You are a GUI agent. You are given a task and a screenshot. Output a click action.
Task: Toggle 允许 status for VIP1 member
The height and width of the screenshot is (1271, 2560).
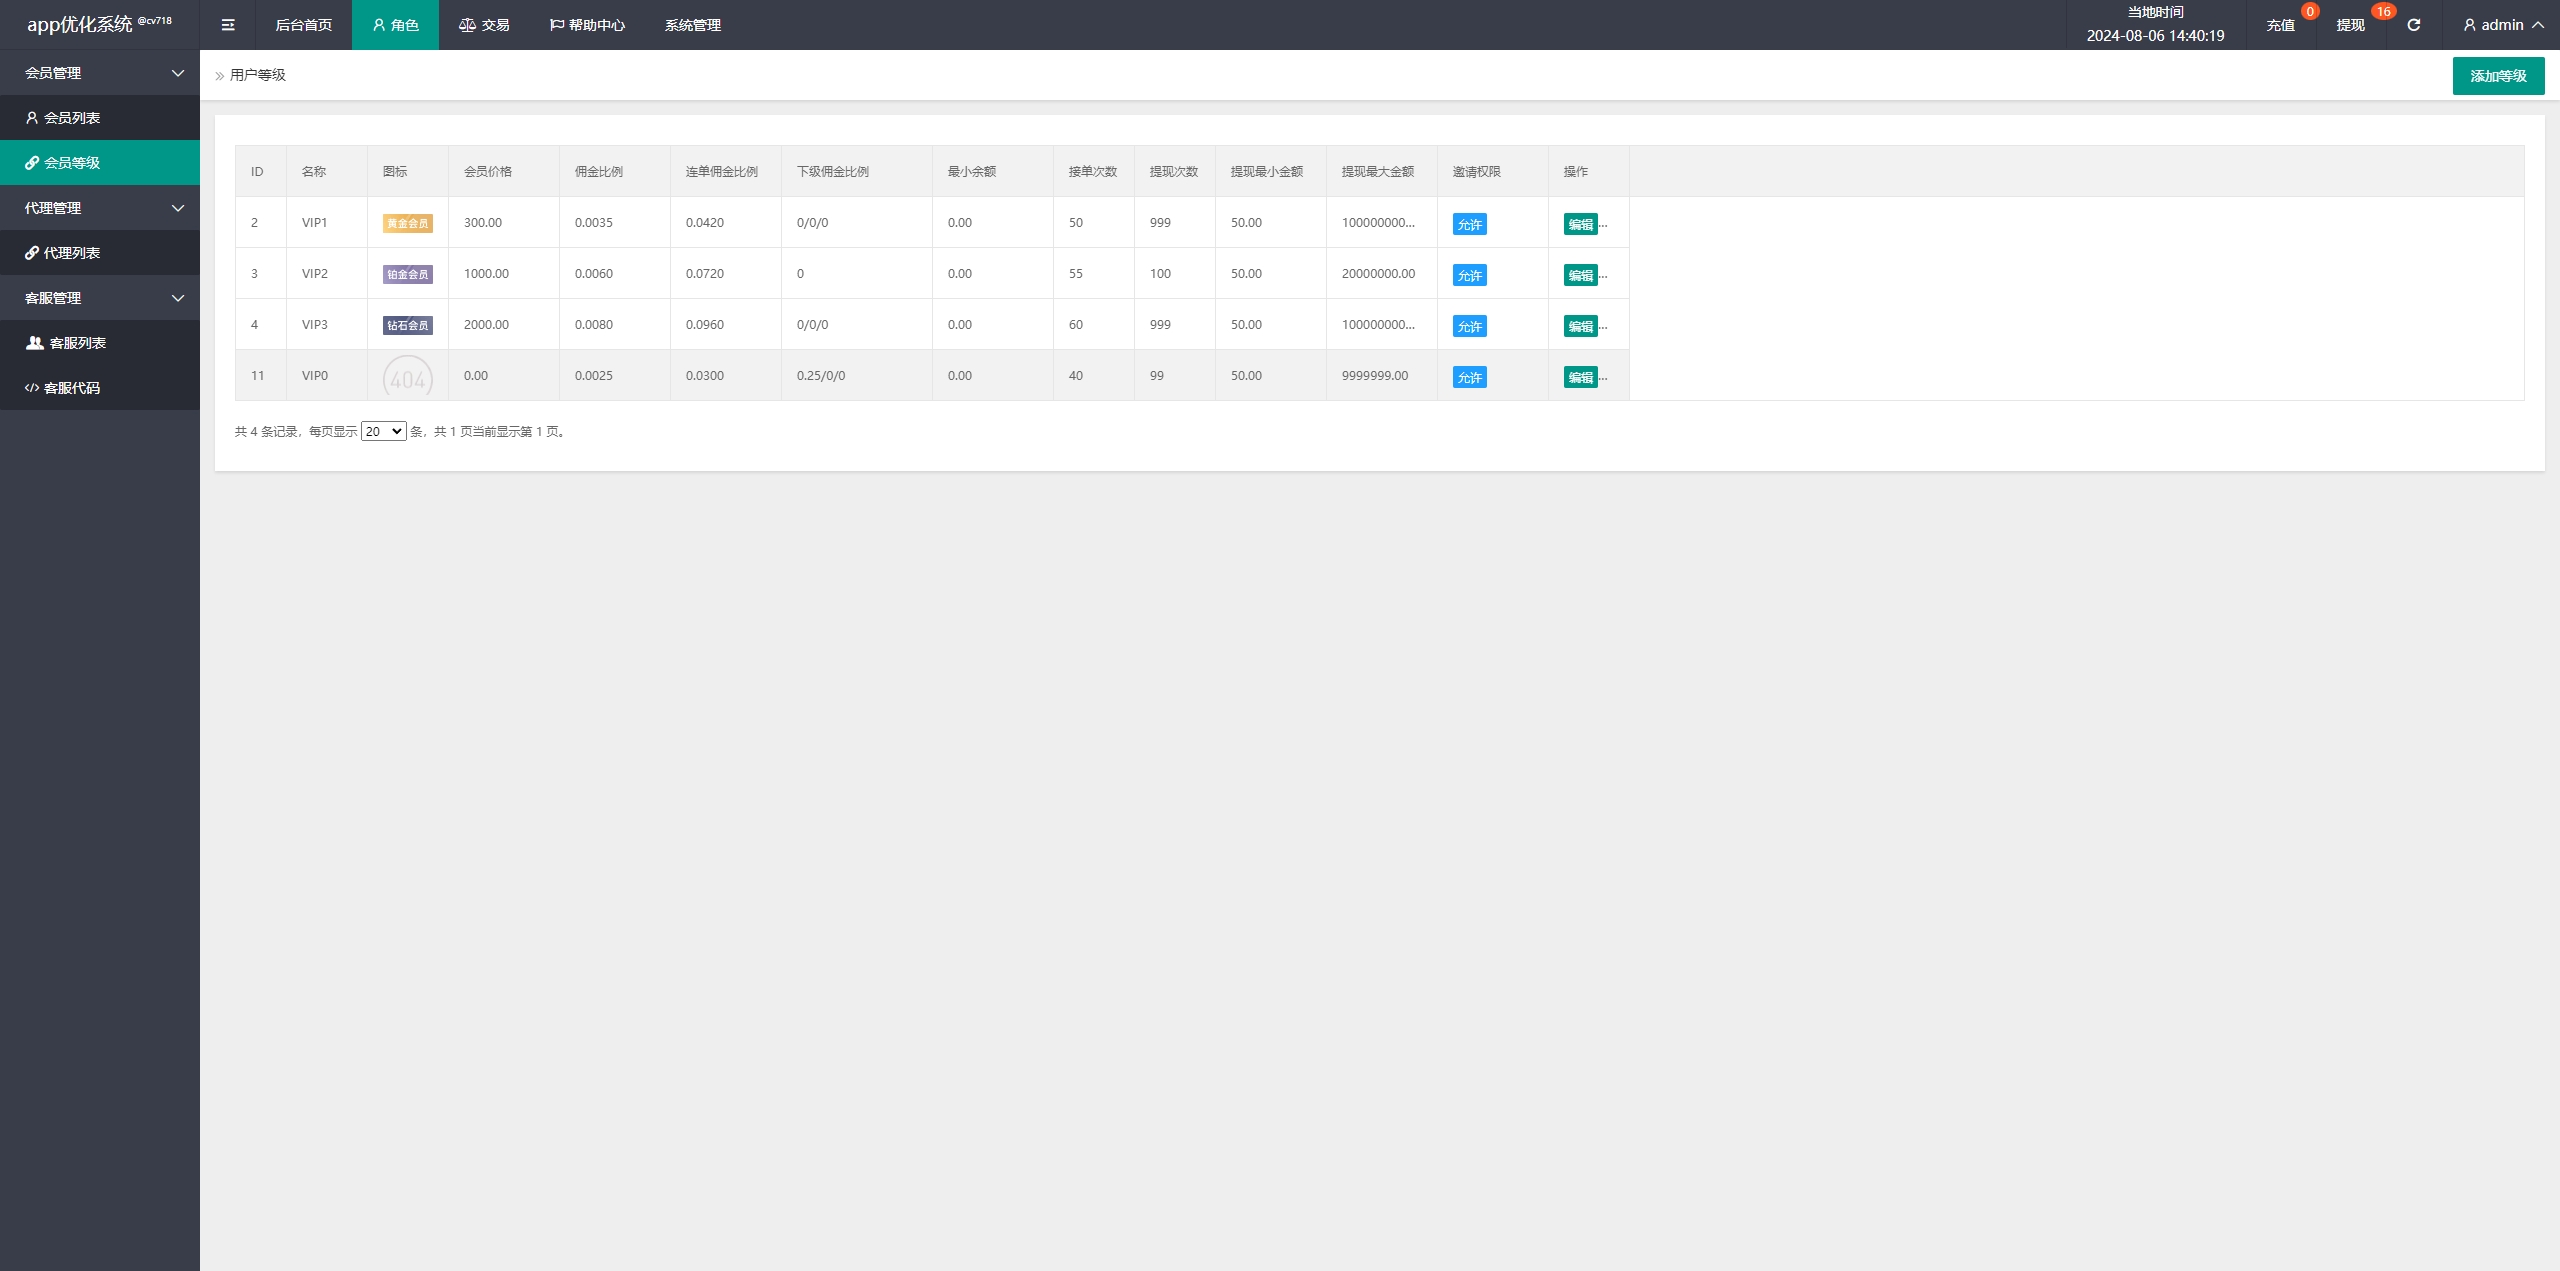point(1469,224)
